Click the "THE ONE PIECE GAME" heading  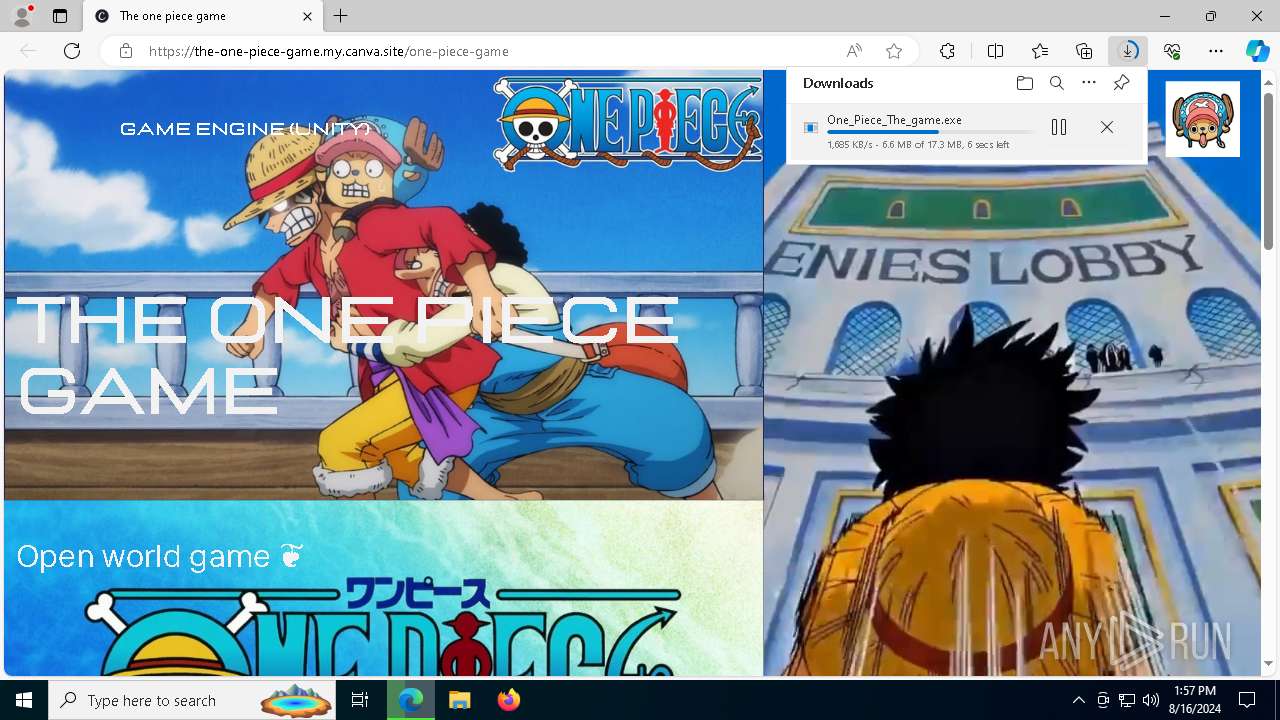click(348, 355)
